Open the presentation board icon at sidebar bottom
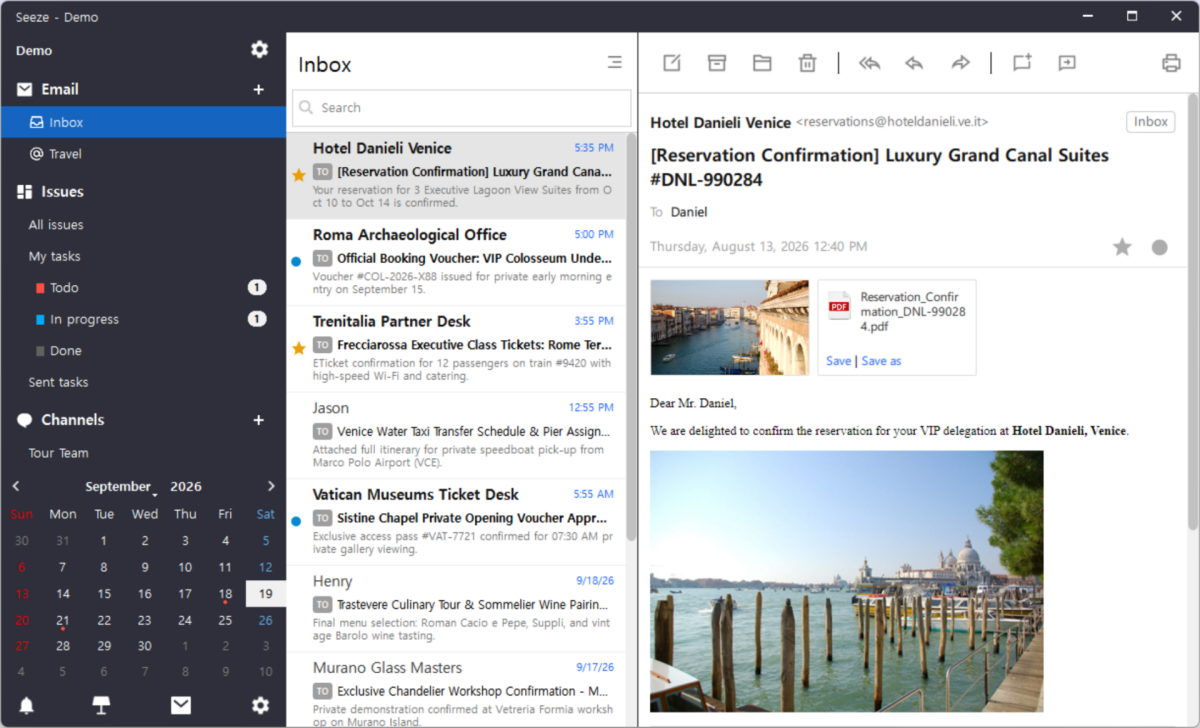1200x728 pixels. pyautogui.click(x=101, y=706)
